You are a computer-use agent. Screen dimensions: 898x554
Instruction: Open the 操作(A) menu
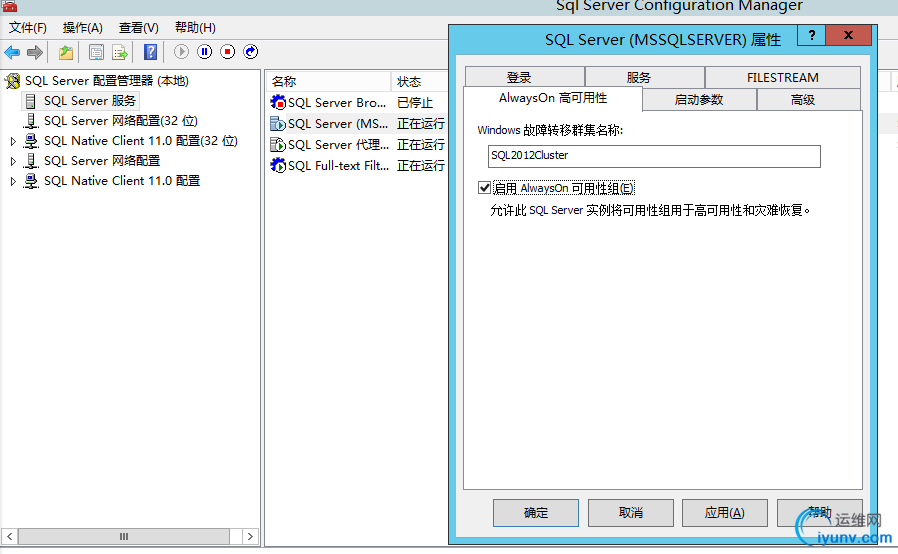(82, 27)
